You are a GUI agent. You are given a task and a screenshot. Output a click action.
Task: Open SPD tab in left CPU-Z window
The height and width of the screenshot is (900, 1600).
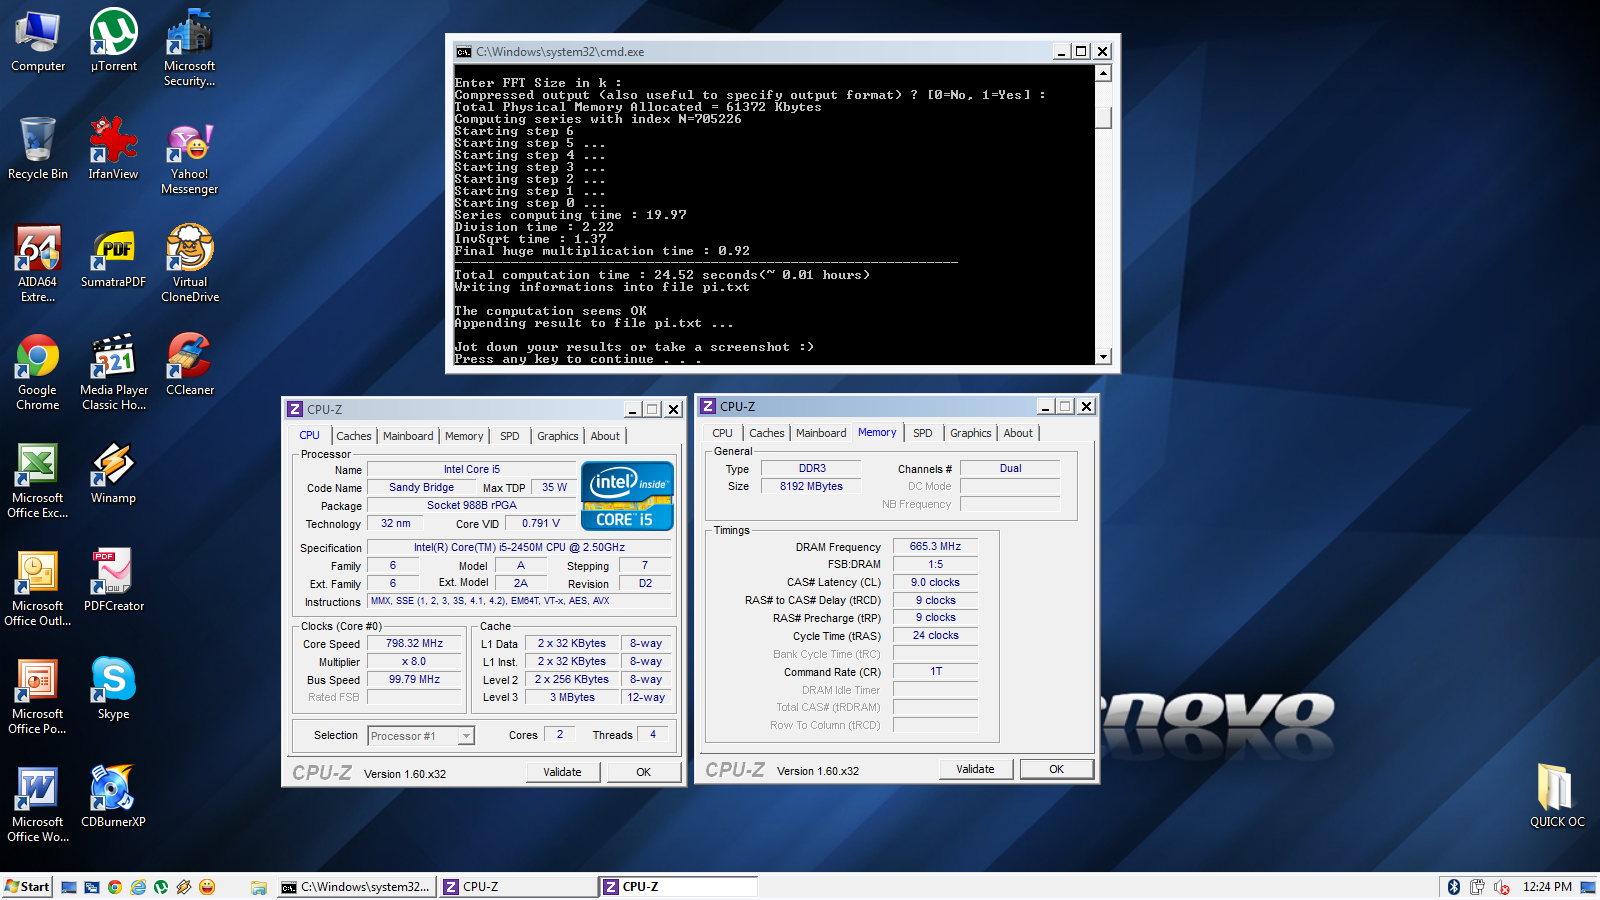(510, 436)
